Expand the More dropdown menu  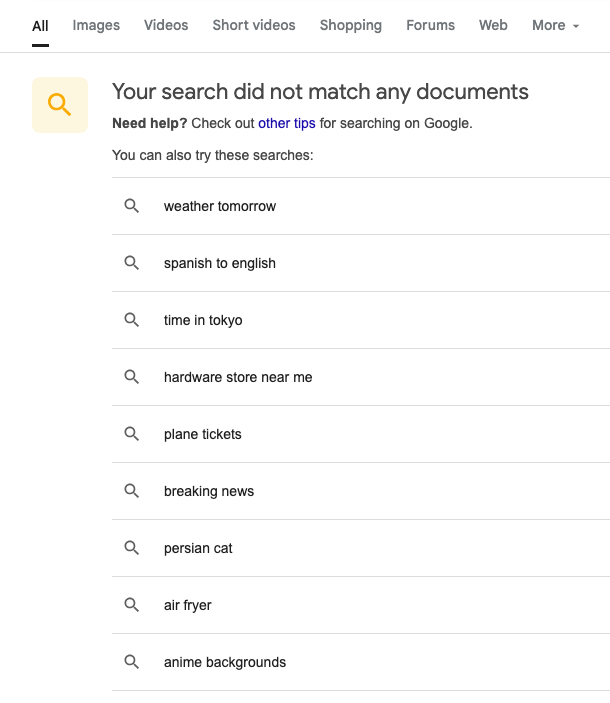555,25
